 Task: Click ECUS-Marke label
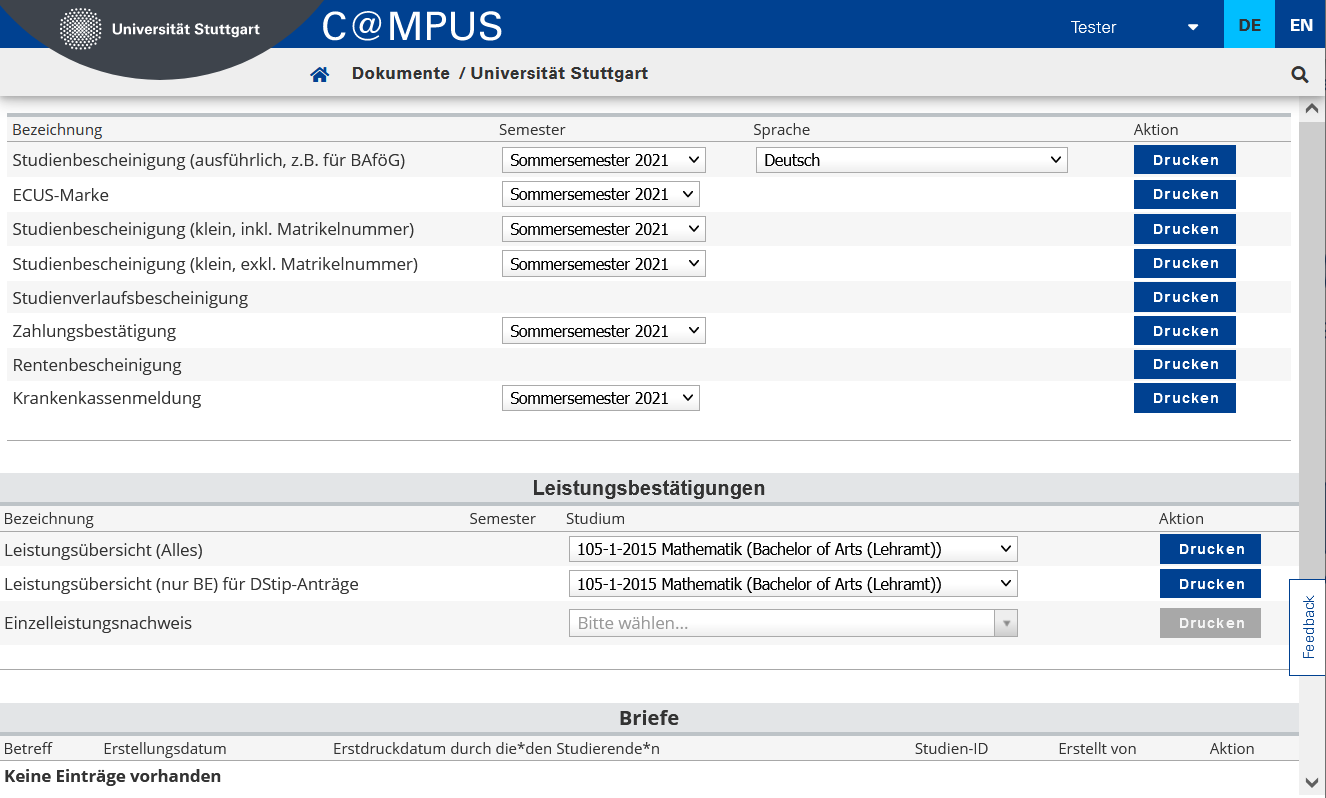tap(60, 195)
